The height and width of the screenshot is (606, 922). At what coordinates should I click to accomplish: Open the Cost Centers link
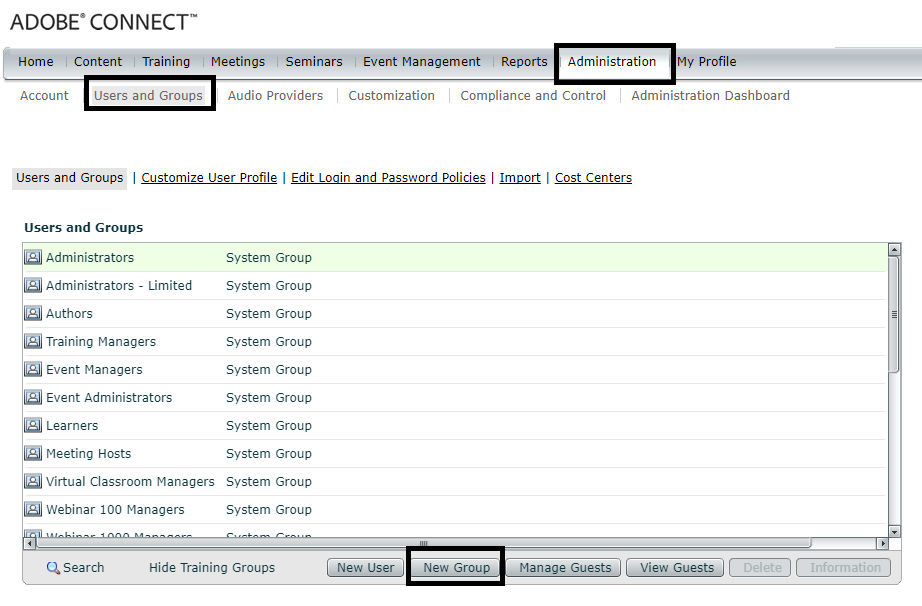(x=593, y=178)
